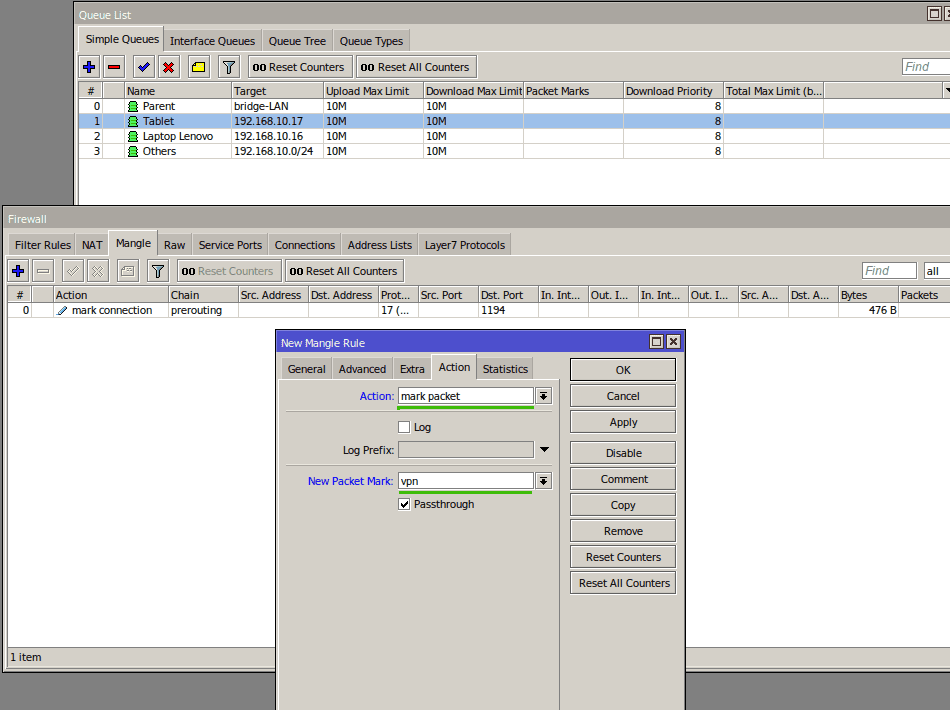Open the filter funnel in Firewall window
Image resolution: width=950 pixels, height=710 pixels.
pyautogui.click(x=158, y=271)
